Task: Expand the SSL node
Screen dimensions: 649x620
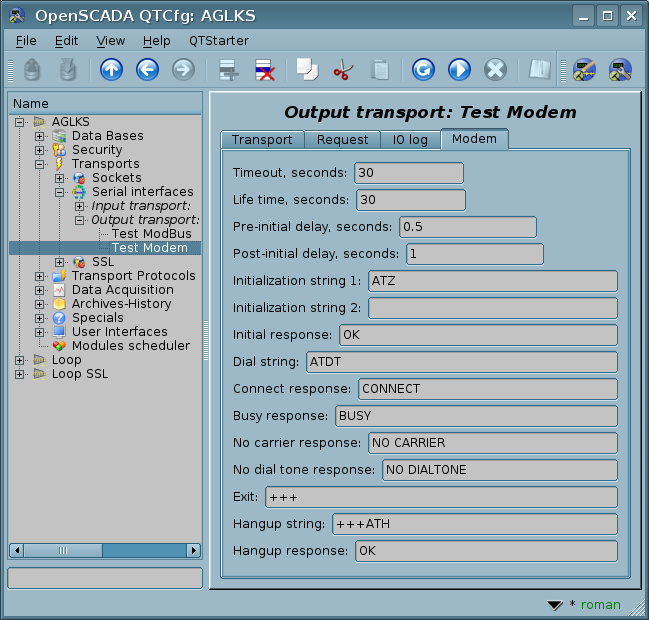Action: pyautogui.click(x=59, y=262)
